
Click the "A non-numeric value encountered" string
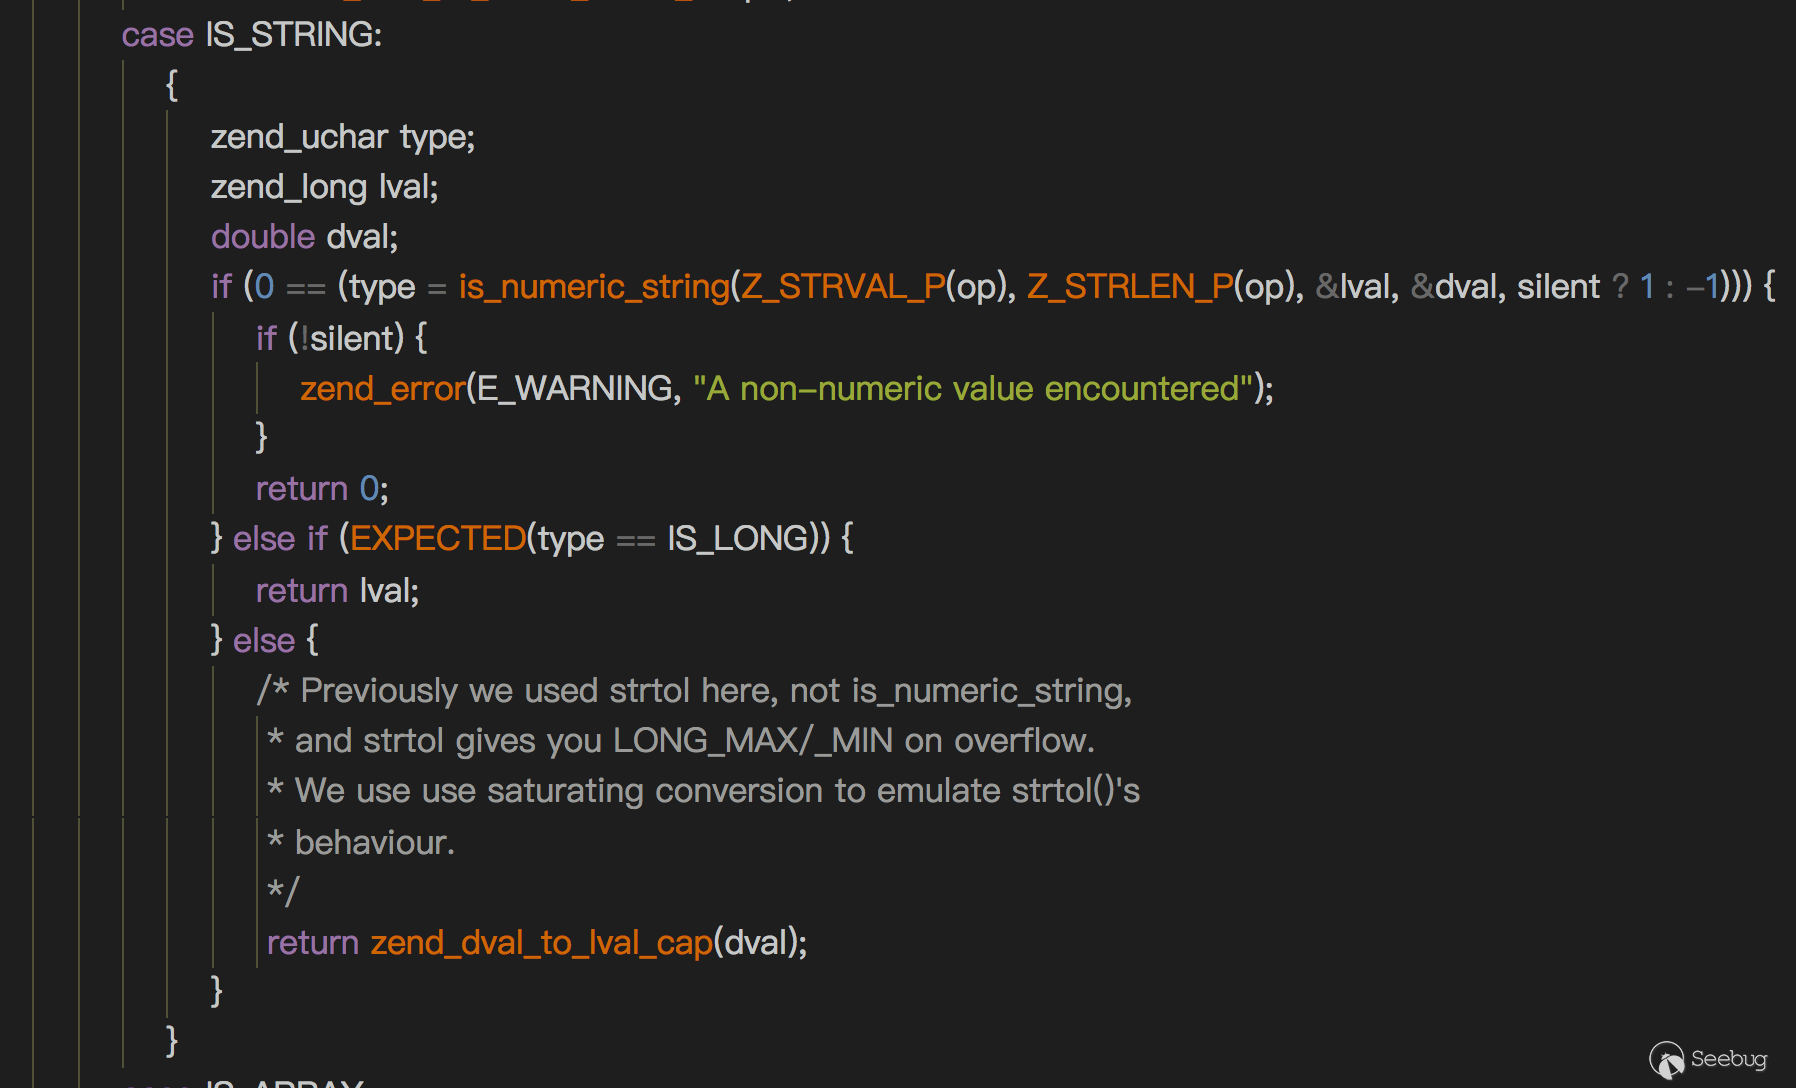(x=972, y=388)
